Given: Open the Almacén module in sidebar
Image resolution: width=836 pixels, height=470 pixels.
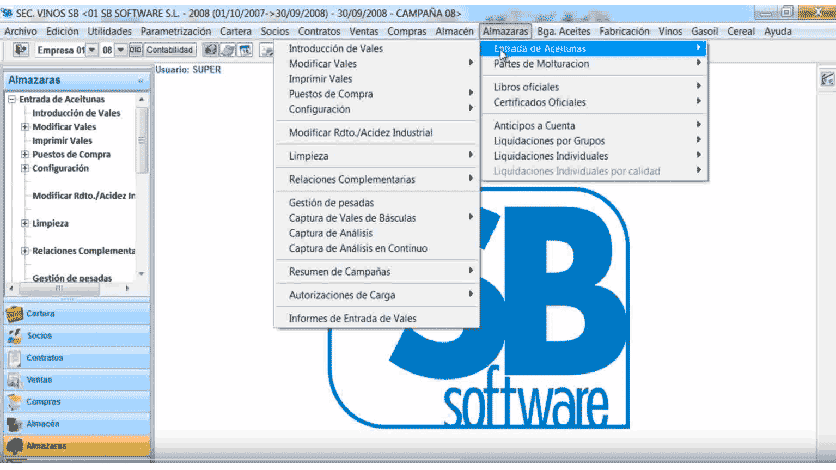Looking at the screenshot, I should coord(45,424).
